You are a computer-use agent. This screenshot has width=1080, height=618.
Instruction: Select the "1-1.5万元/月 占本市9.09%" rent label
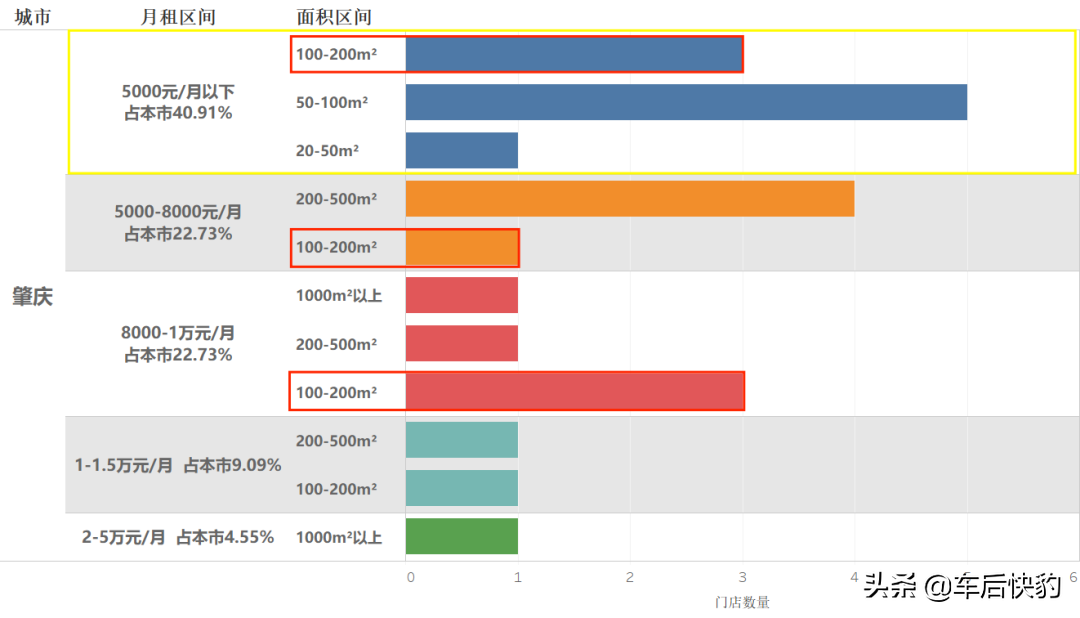point(178,465)
